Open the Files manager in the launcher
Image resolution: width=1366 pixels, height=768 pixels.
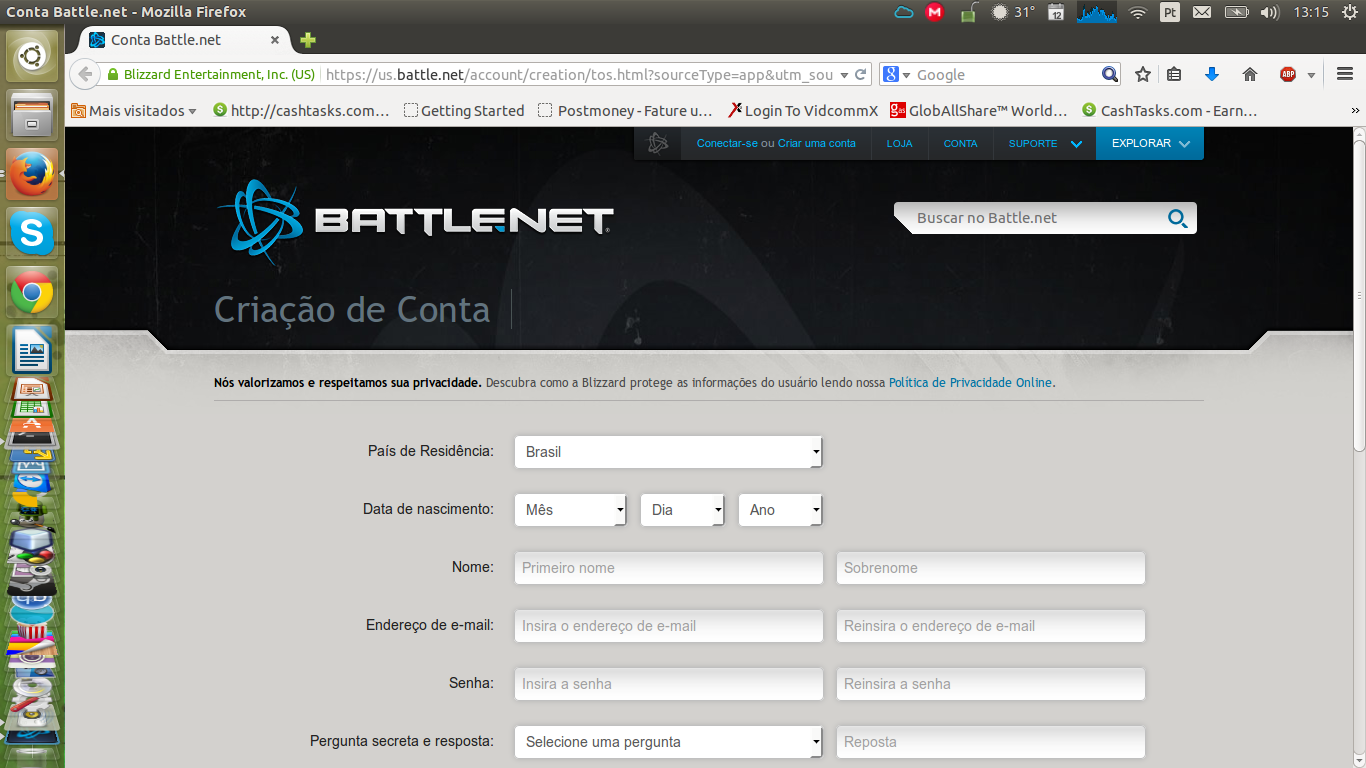pyautogui.click(x=33, y=115)
